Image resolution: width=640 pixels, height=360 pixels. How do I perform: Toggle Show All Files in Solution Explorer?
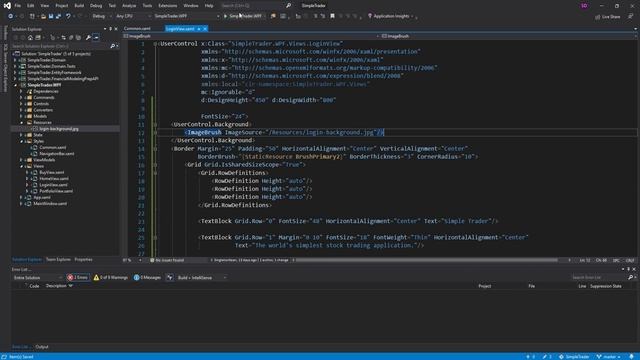pyautogui.click(x=78, y=38)
